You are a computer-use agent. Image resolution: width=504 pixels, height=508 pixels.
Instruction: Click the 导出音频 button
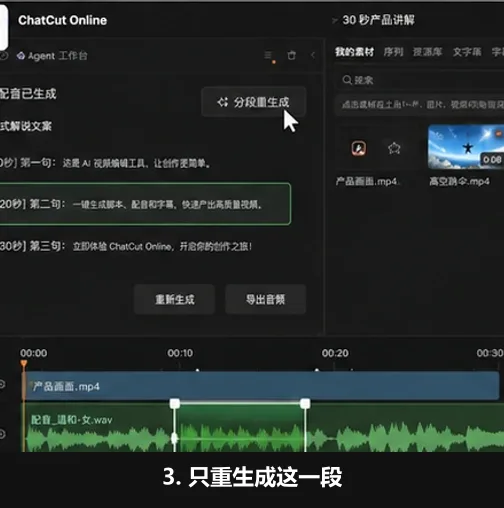tap(265, 299)
